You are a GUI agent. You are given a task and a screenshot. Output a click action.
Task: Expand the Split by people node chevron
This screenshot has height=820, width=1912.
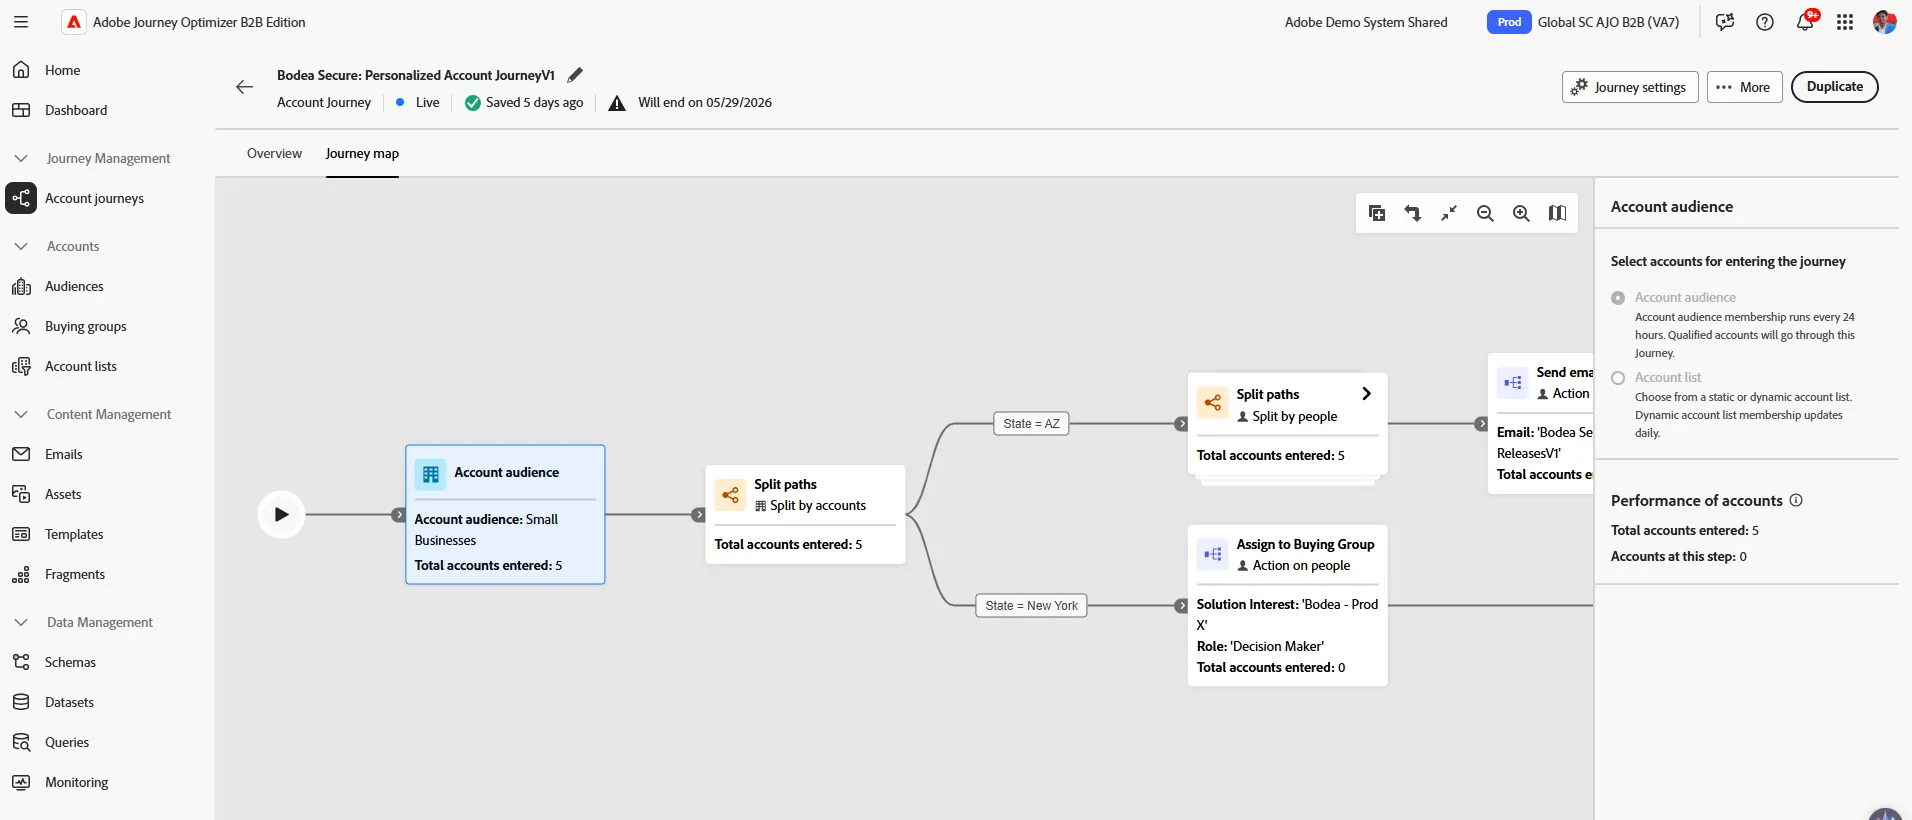point(1366,394)
